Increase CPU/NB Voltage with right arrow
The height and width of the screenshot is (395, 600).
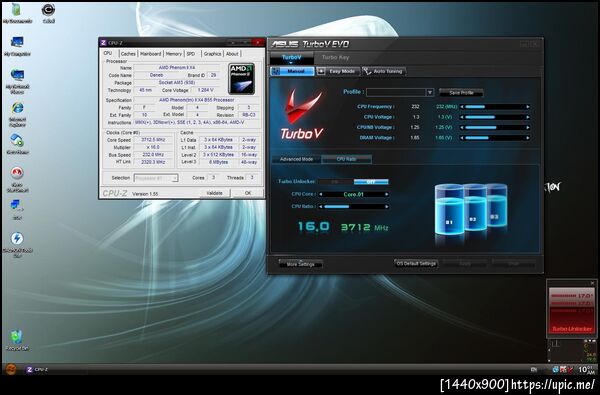pyautogui.click(x=528, y=127)
